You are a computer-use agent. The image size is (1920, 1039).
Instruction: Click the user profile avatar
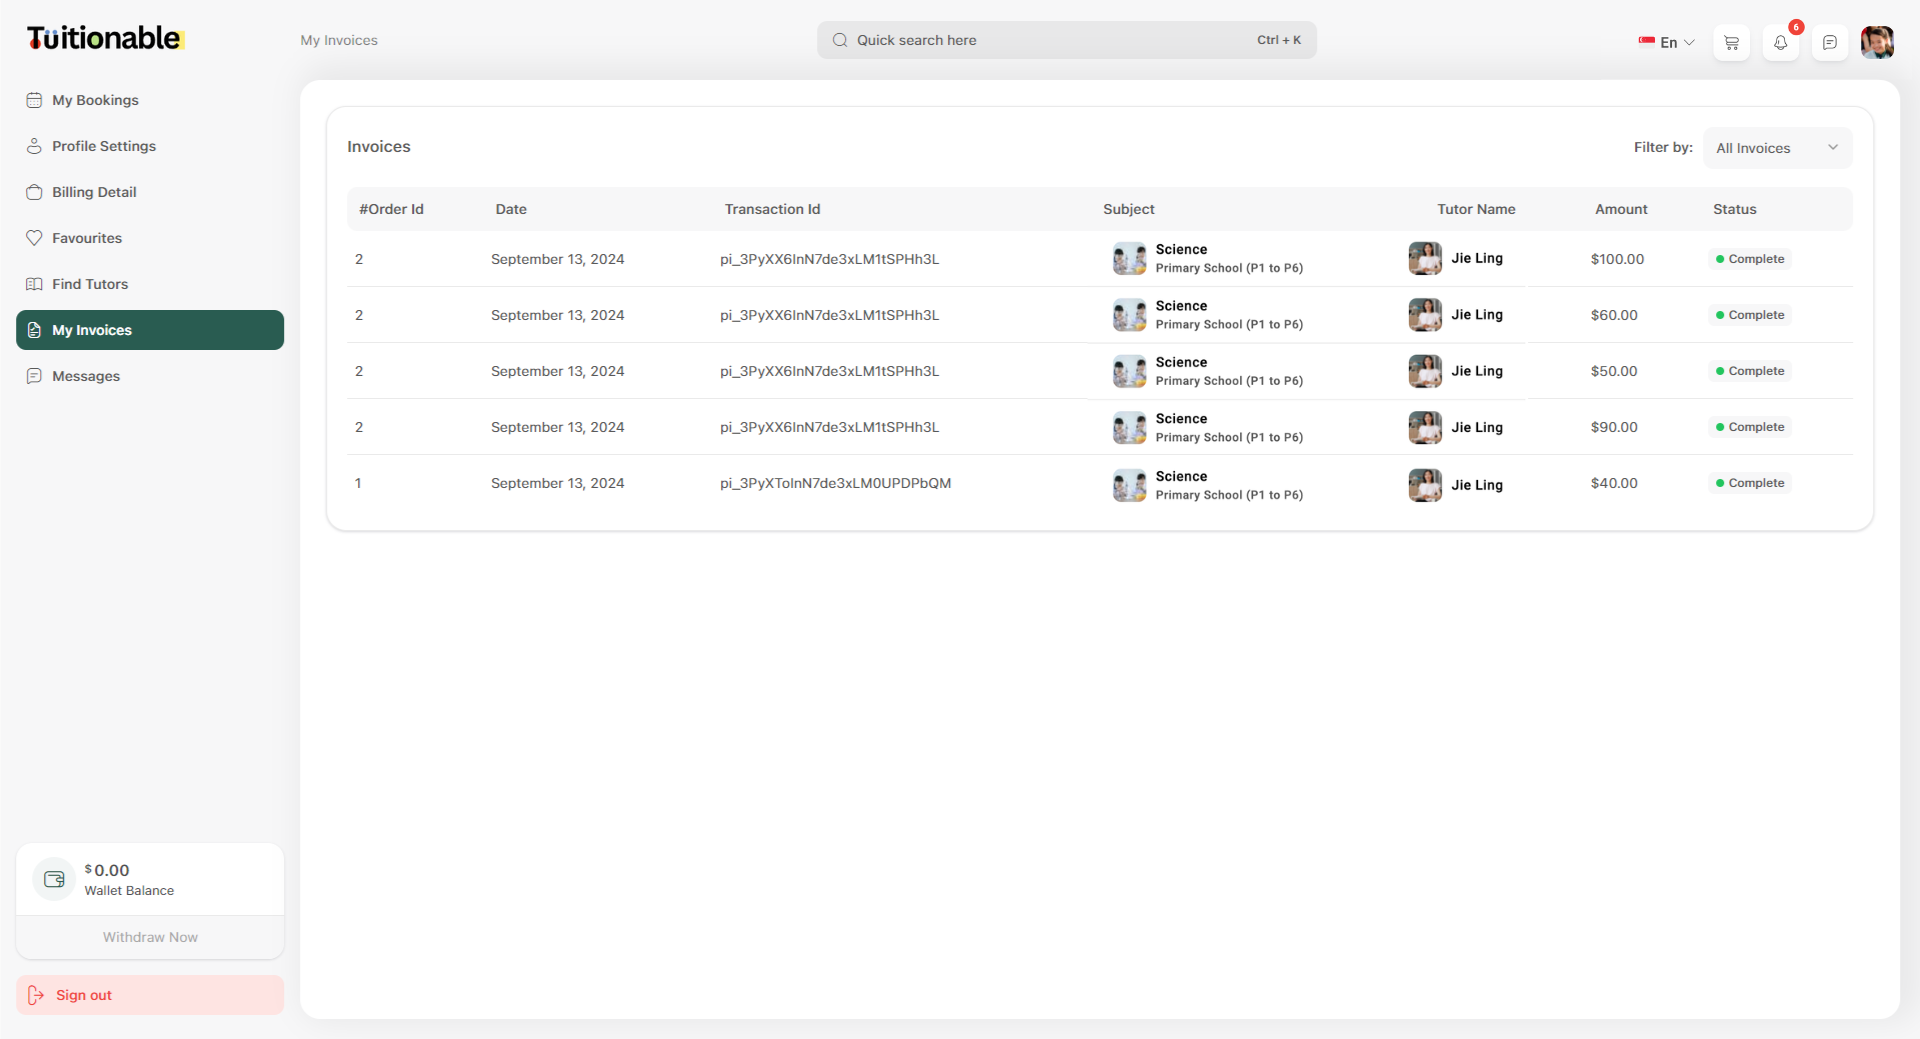pos(1877,42)
